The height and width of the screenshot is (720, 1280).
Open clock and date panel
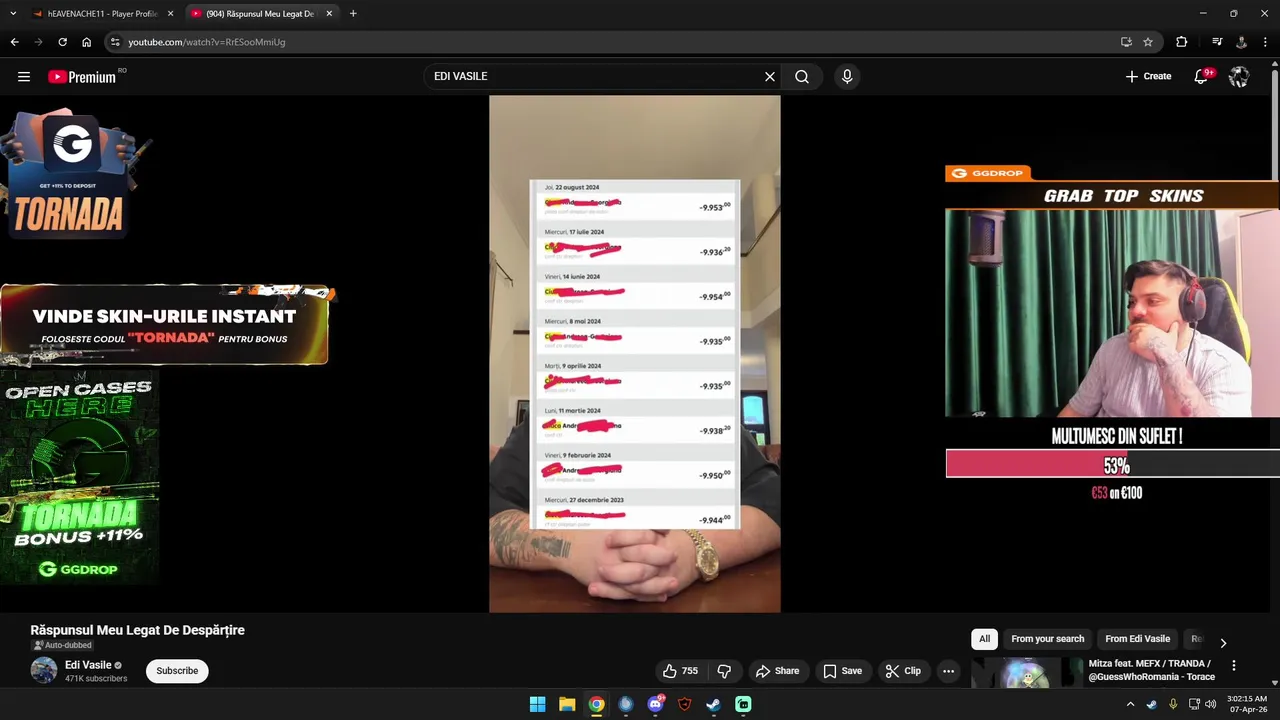click(x=1246, y=704)
